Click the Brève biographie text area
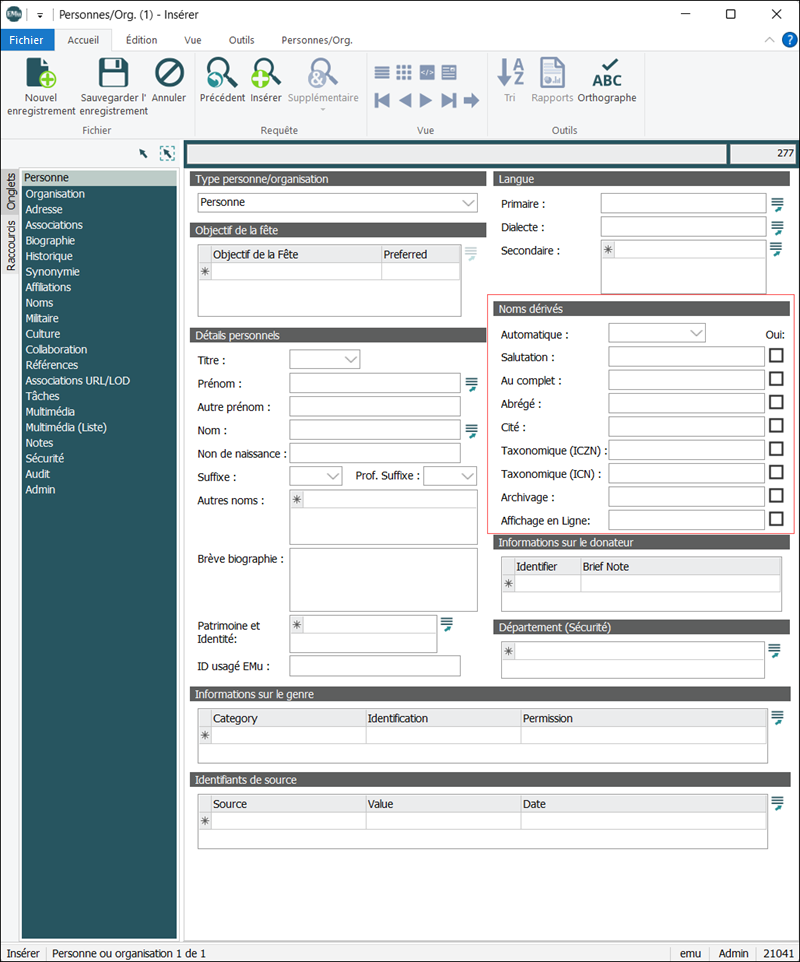This screenshot has width=800, height=962. pos(383,580)
